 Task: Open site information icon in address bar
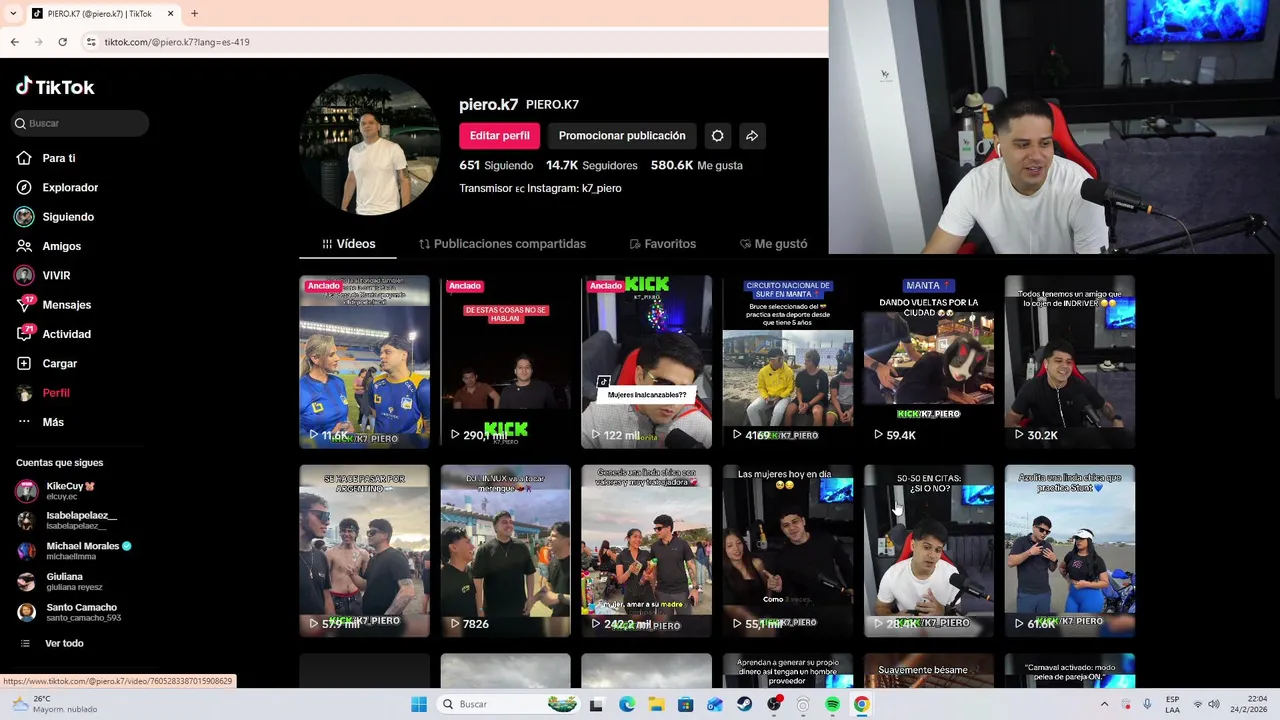(91, 42)
